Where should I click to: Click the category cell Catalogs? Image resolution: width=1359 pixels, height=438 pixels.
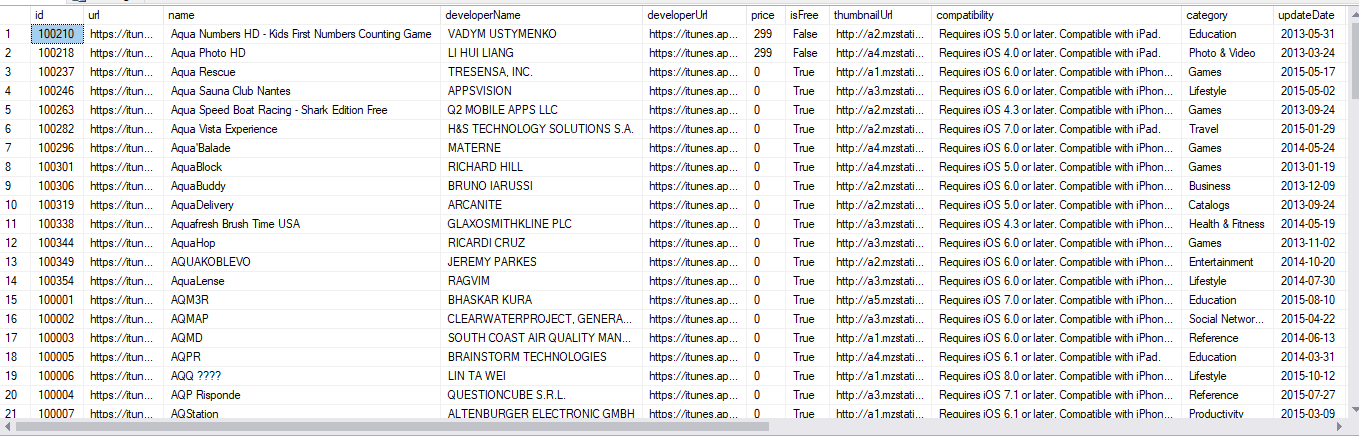pyautogui.click(x=1228, y=205)
